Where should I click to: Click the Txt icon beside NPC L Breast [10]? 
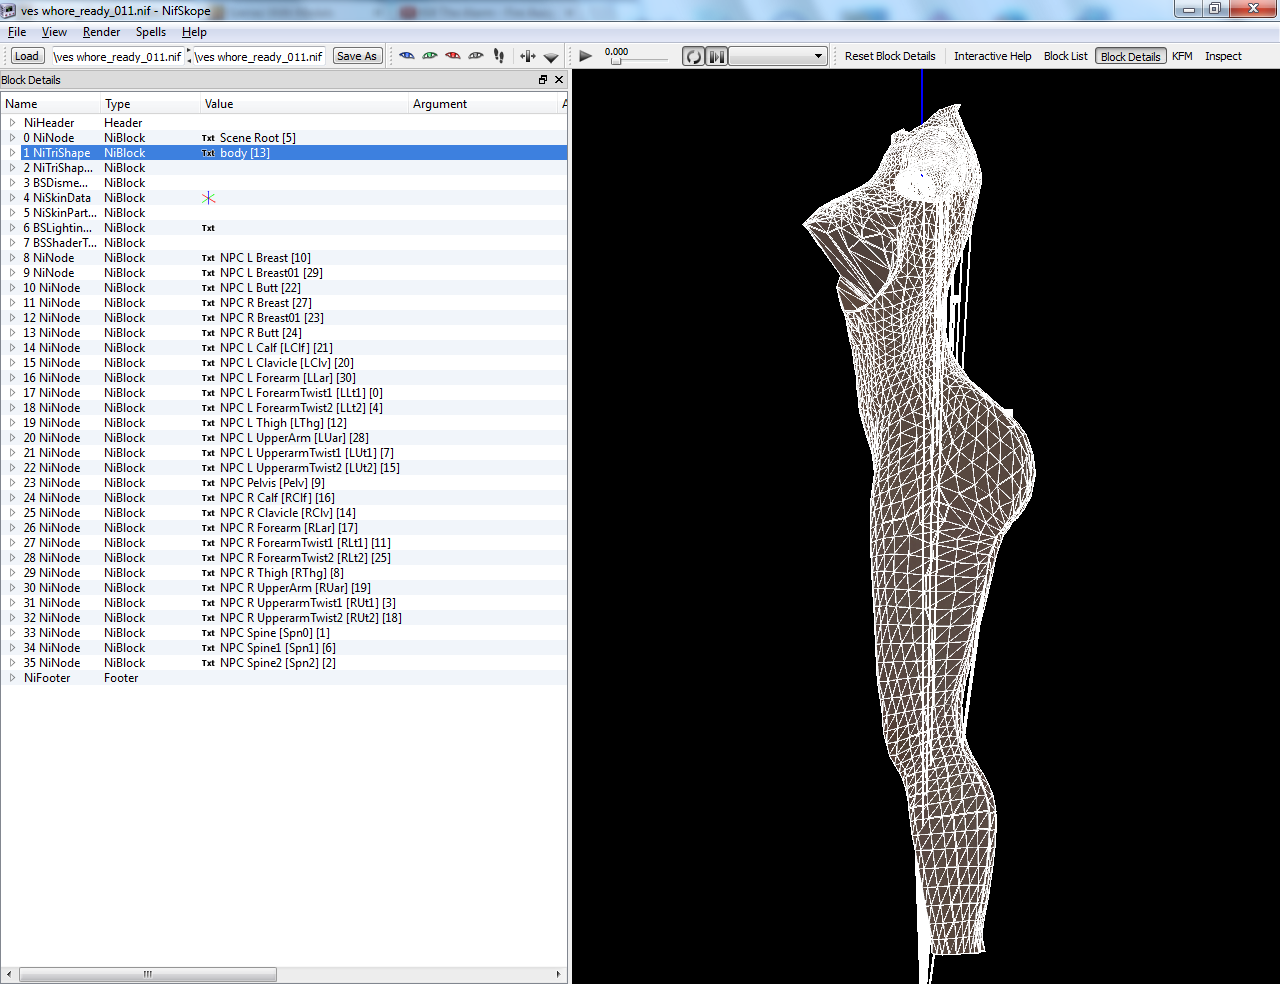(208, 258)
